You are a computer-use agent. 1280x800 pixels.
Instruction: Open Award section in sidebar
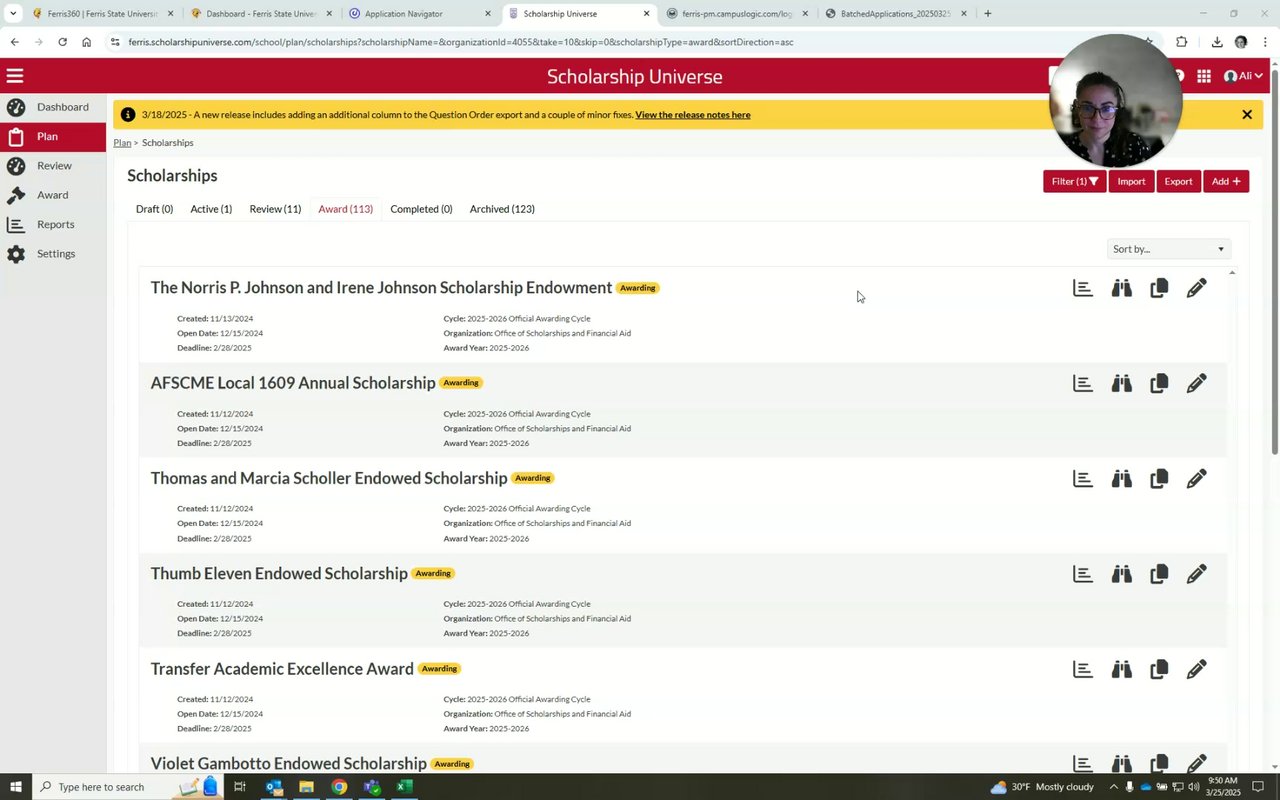(x=53, y=195)
